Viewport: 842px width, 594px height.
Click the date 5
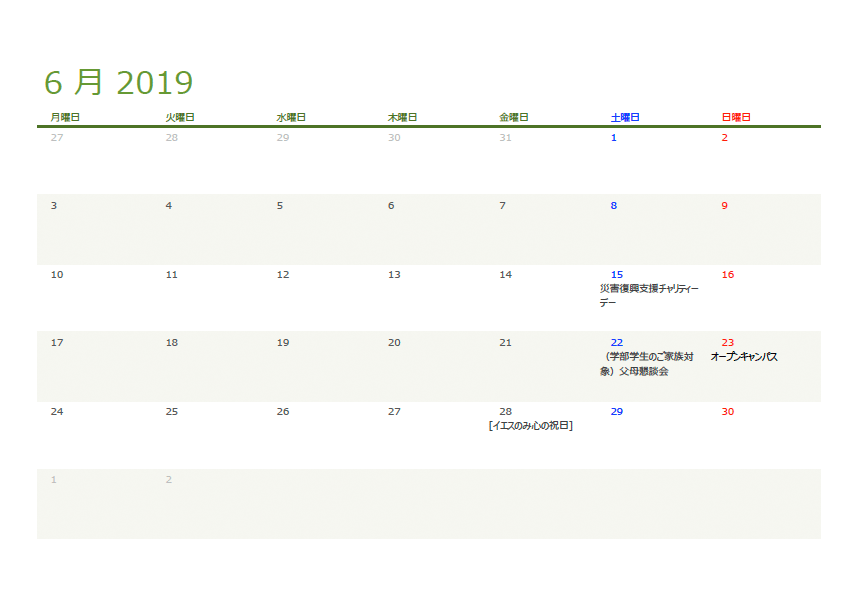tap(280, 206)
